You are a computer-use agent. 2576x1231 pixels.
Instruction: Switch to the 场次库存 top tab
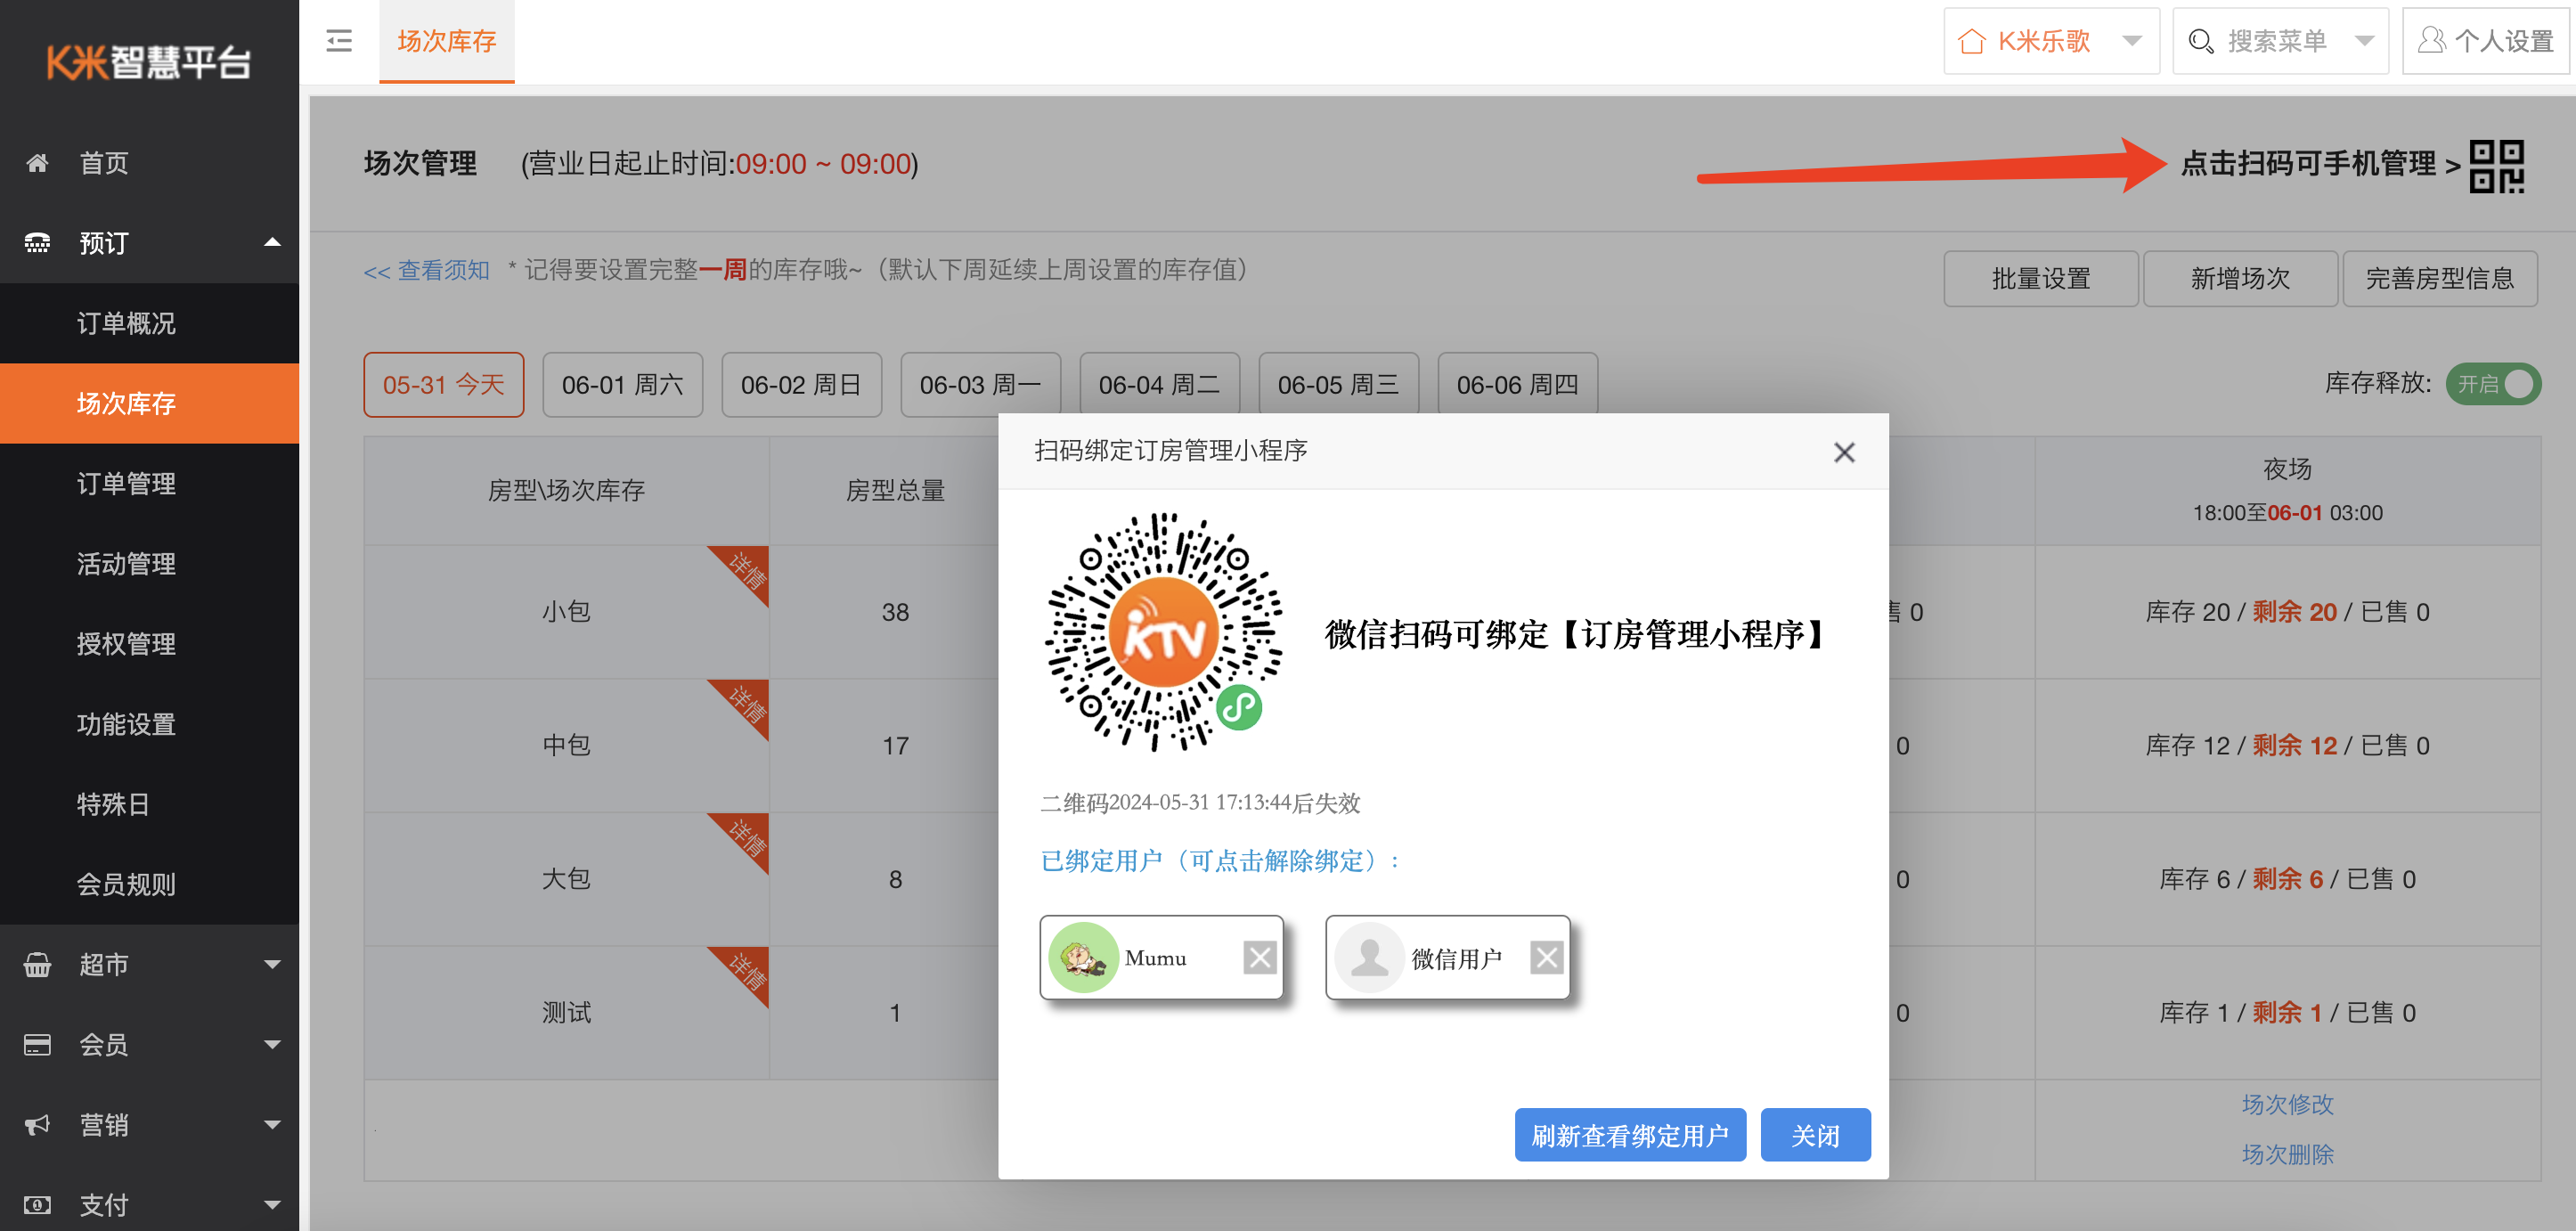pos(446,41)
